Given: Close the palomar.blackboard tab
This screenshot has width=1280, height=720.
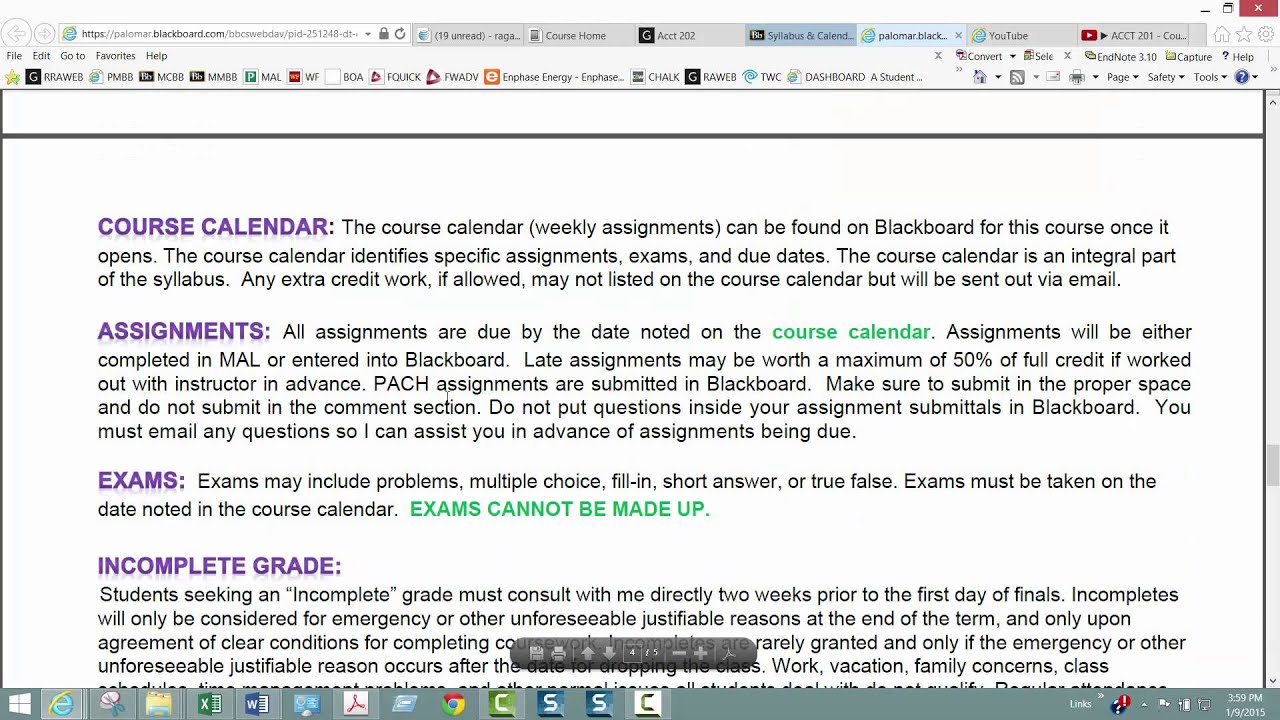Looking at the screenshot, I should [958, 35].
